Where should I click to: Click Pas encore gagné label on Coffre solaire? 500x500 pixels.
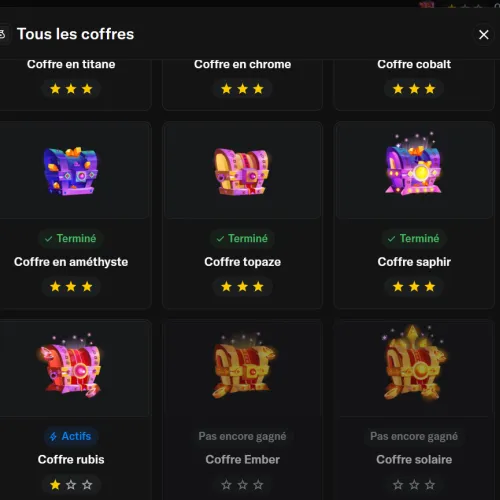coord(414,436)
